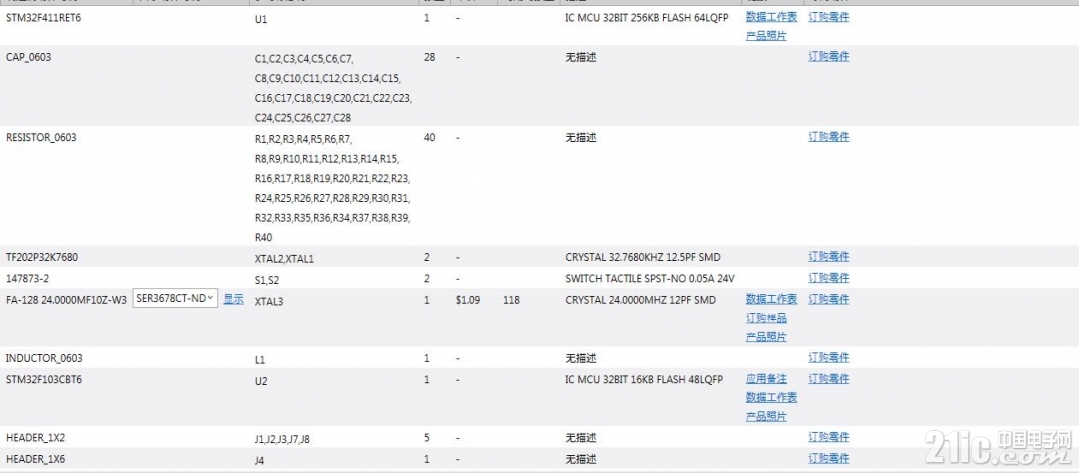Click 订购零件 in the INDUCTOR_0603 row

[x=829, y=357]
